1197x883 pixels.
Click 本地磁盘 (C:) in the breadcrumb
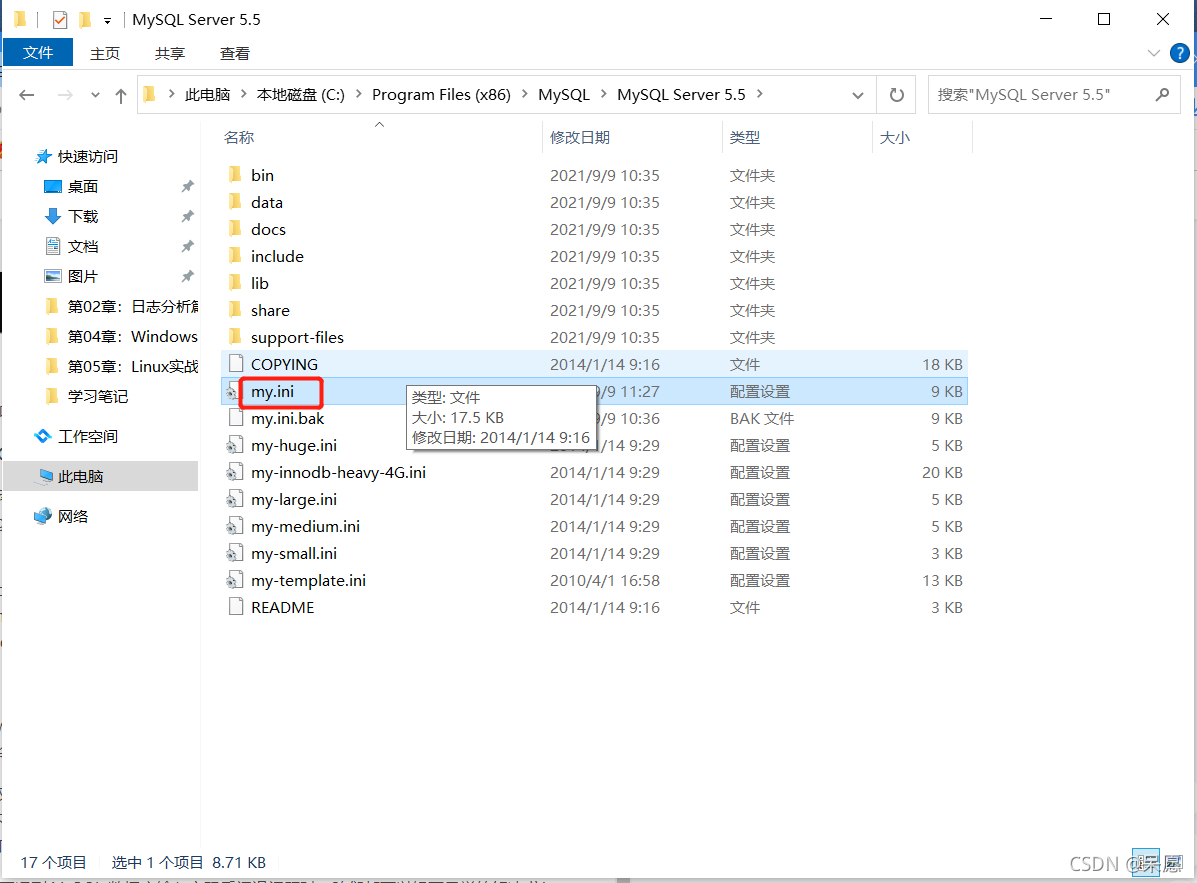(300, 95)
